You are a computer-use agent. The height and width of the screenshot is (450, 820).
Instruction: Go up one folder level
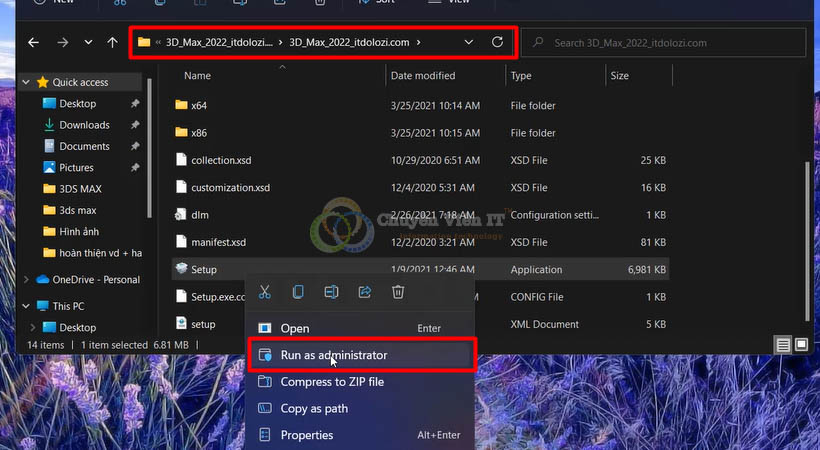point(112,43)
